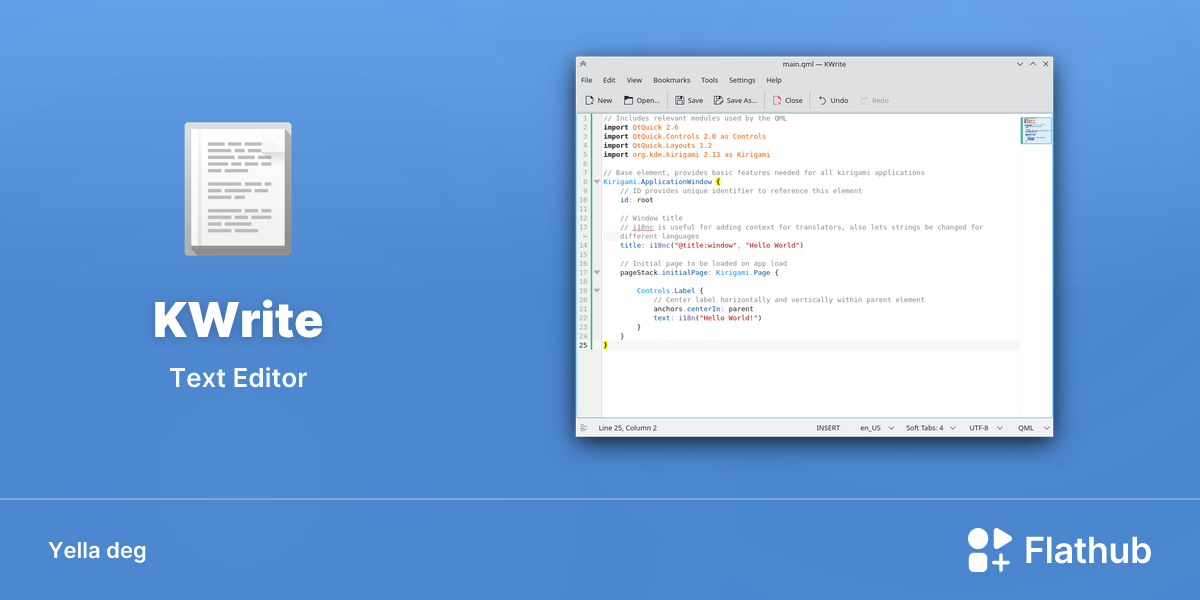Click the lines icon at status bar left
This screenshot has width=1200, height=600.
tap(584, 428)
